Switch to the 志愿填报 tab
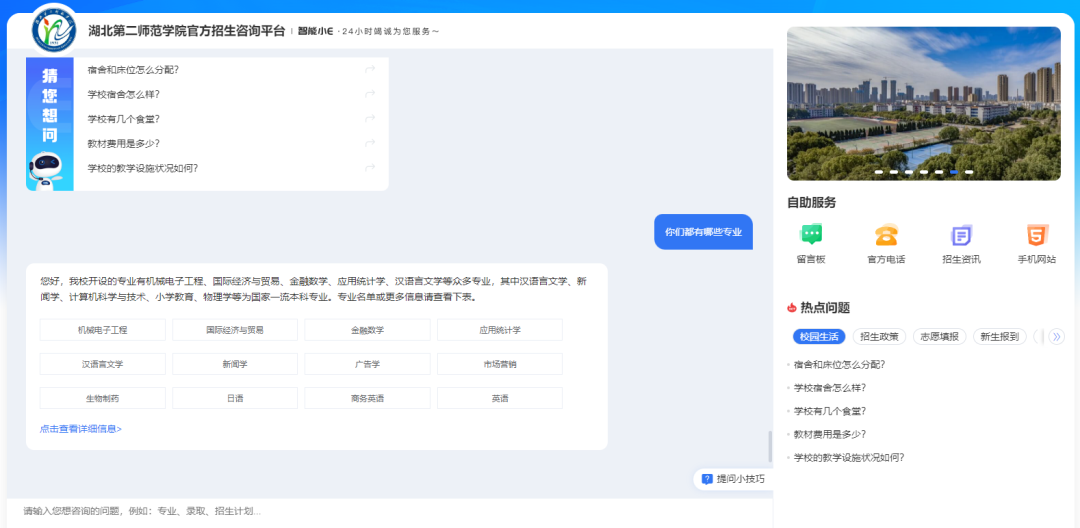The width and height of the screenshot is (1080, 528). [x=939, y=337]
